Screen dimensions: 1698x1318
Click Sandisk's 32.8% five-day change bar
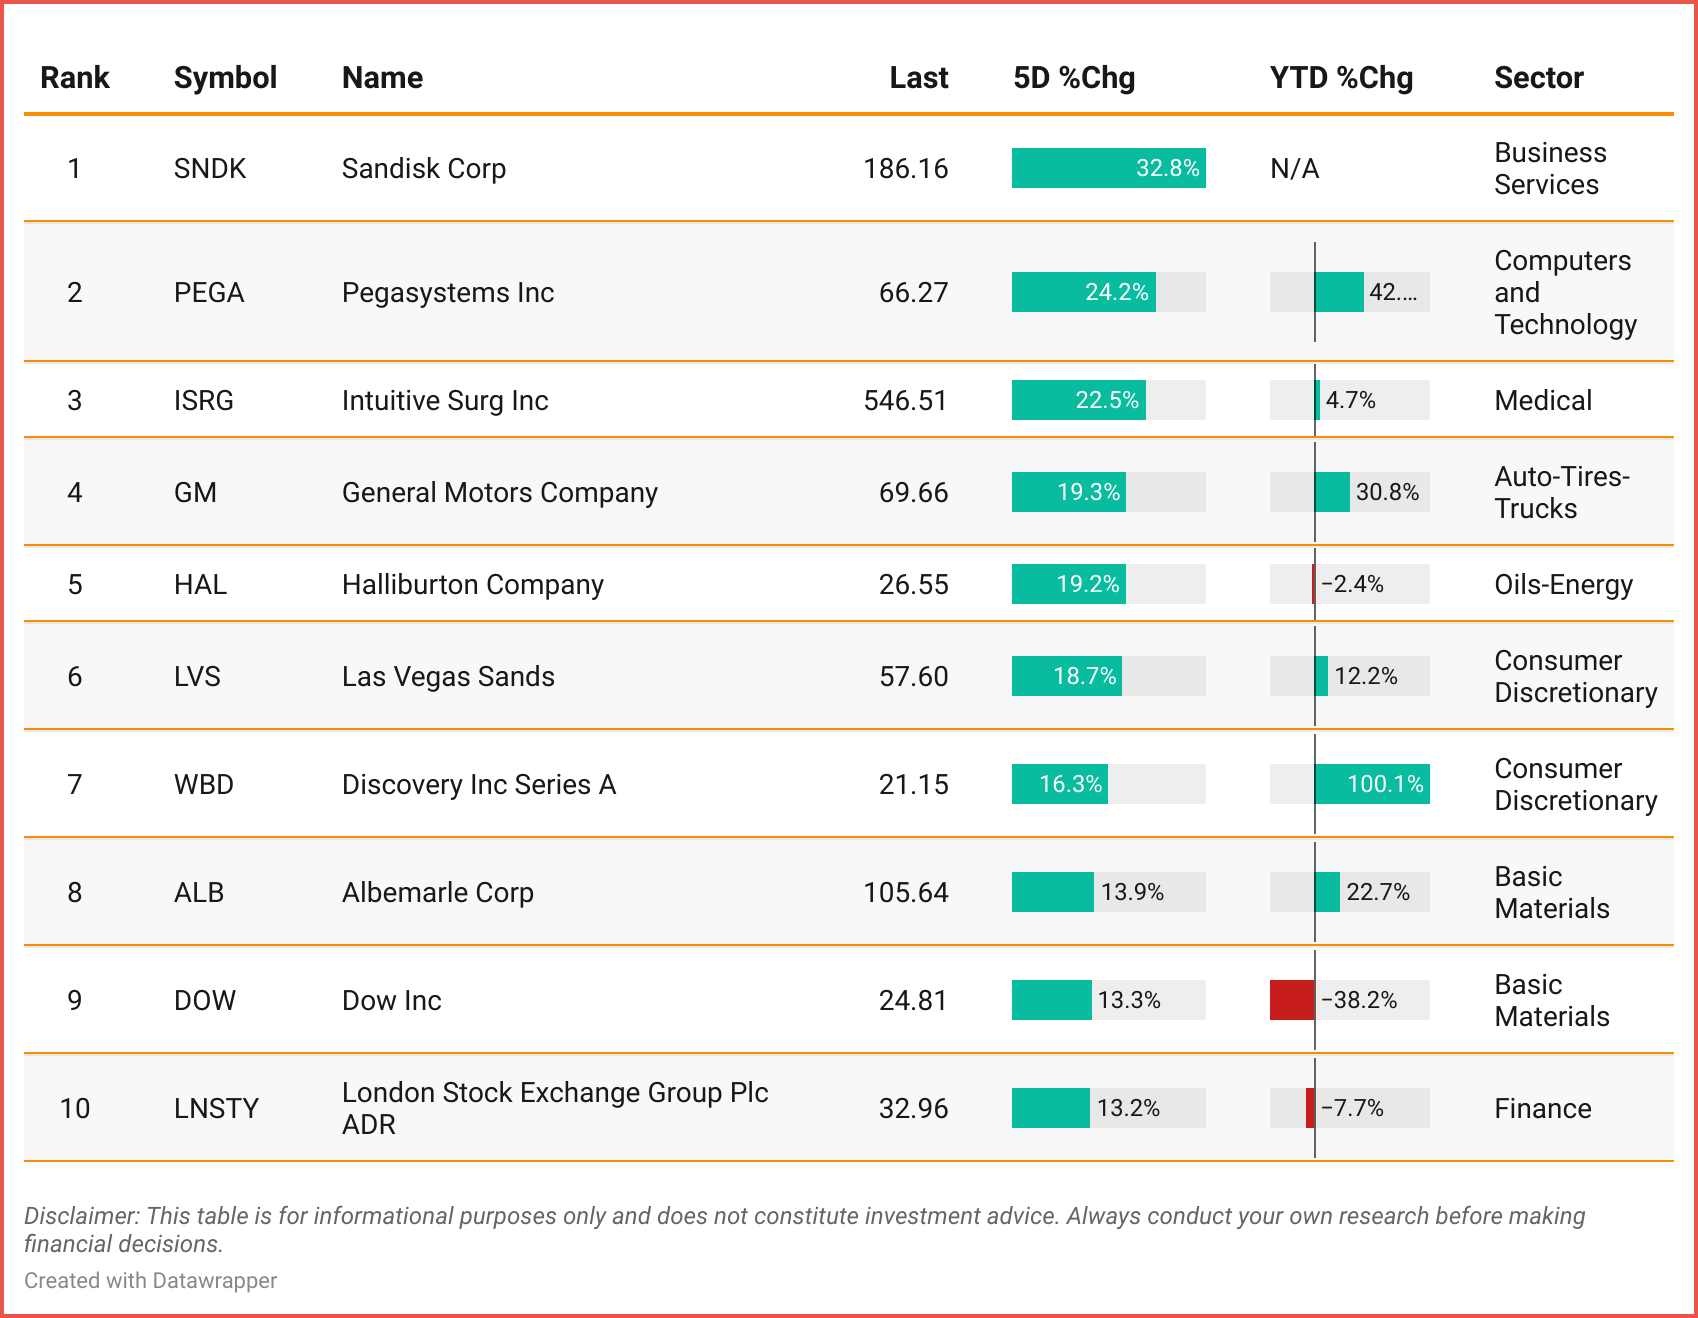point(1108,168)
